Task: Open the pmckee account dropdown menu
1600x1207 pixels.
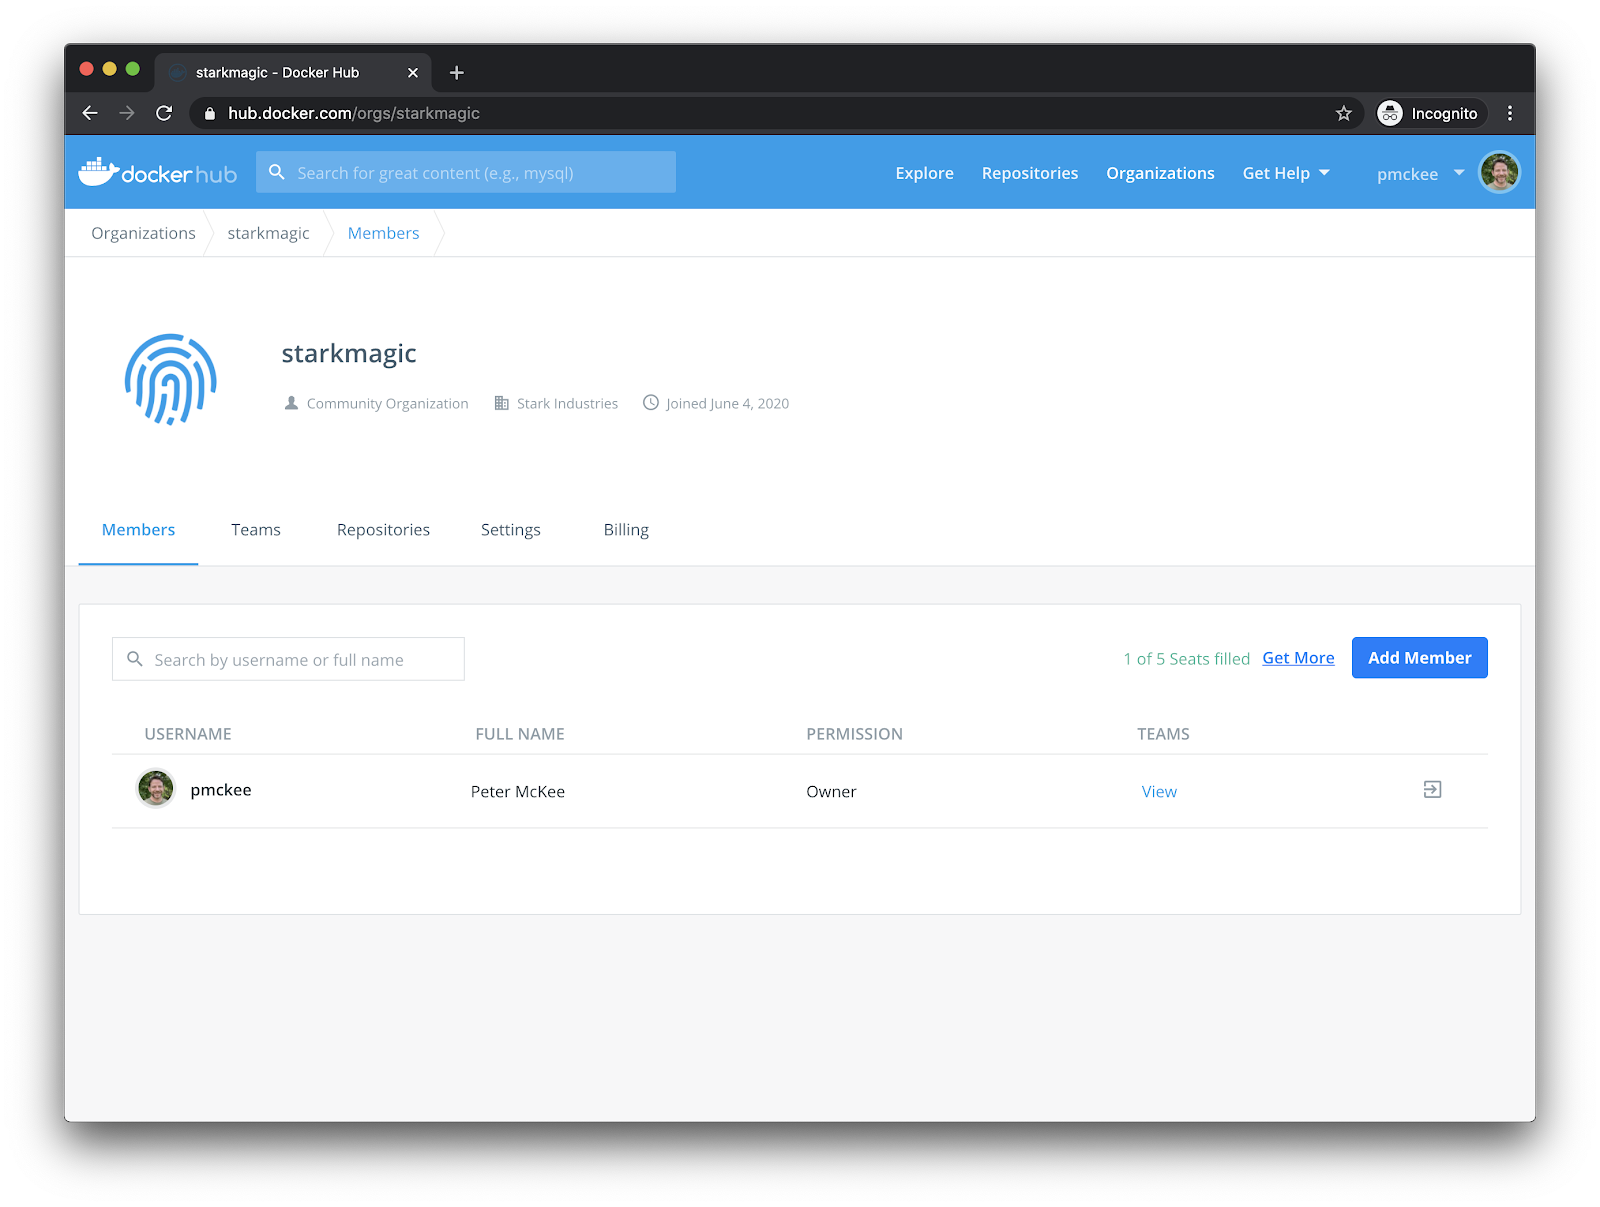Action: 1419,174
